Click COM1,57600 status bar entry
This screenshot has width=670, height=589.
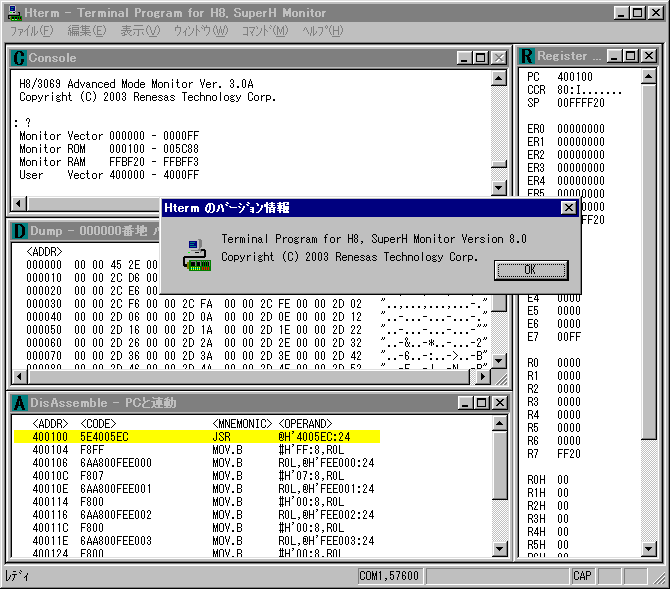[389, 576]
